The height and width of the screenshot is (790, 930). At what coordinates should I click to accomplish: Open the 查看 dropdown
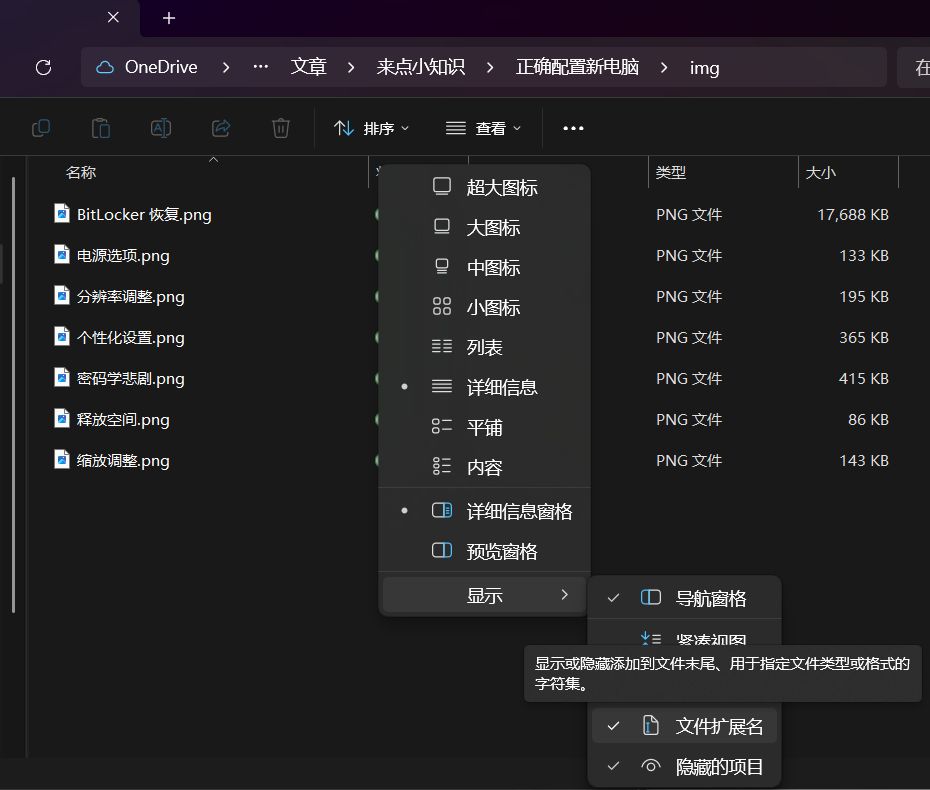(483, 128)
